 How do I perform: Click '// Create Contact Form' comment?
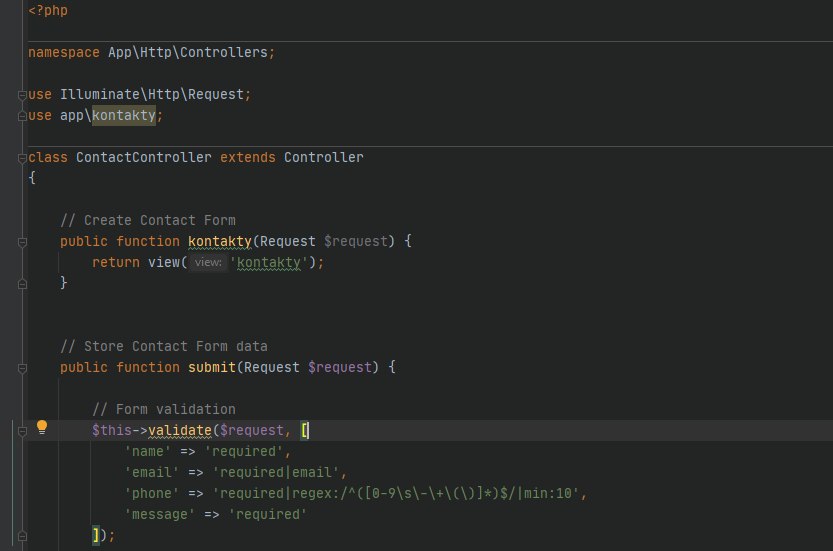point(148,220)
